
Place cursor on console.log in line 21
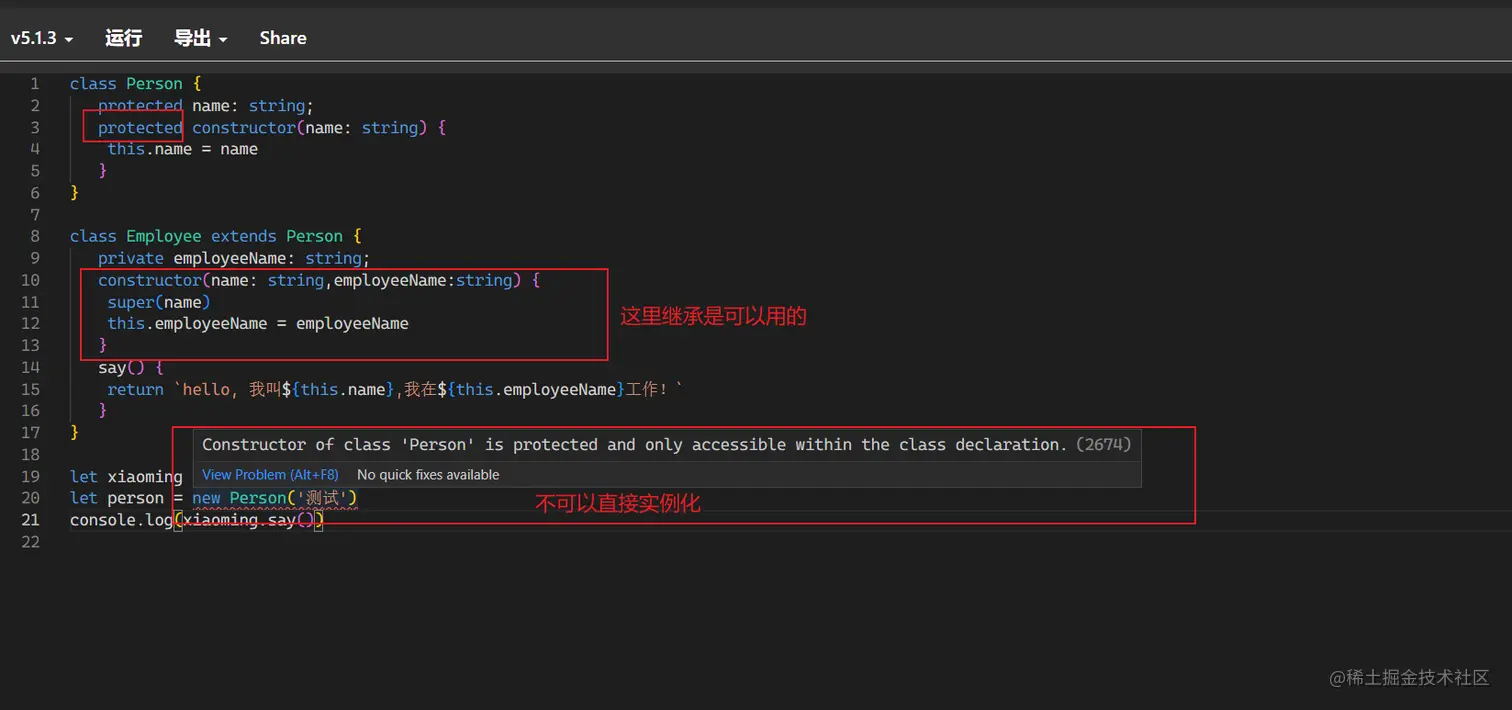pos(120,520)
